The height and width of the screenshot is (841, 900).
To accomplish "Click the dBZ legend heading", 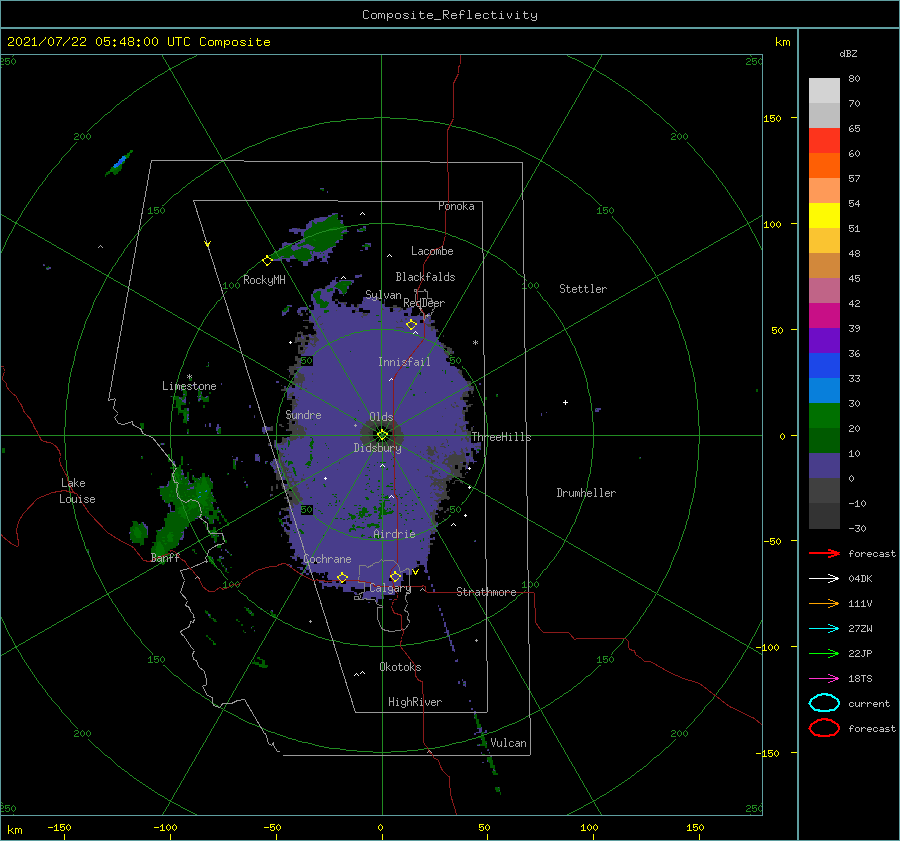I will (848, 53).
